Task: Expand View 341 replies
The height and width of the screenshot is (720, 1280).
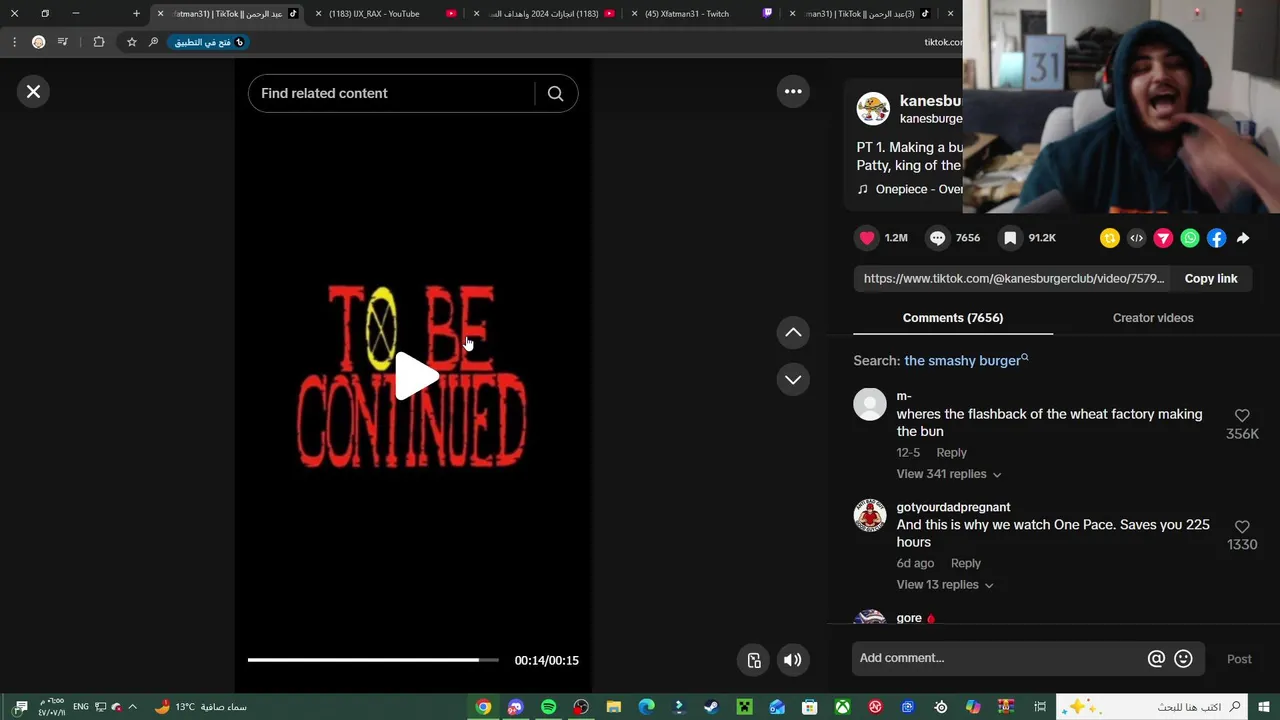Action: tap(949, 474)
